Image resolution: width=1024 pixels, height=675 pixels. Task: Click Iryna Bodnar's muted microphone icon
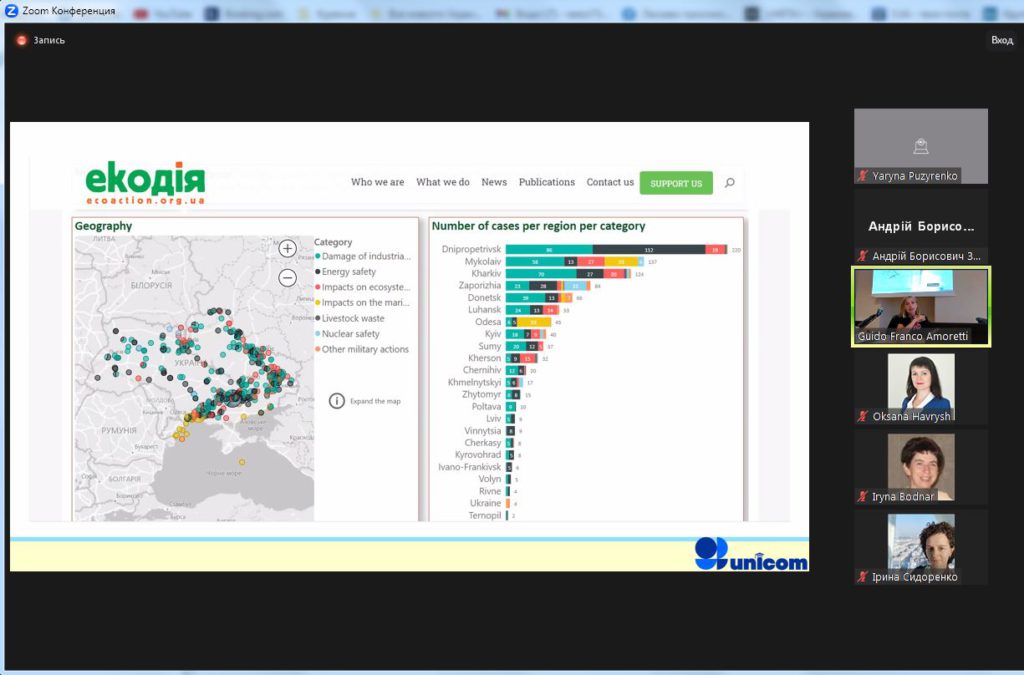point(862,496)
